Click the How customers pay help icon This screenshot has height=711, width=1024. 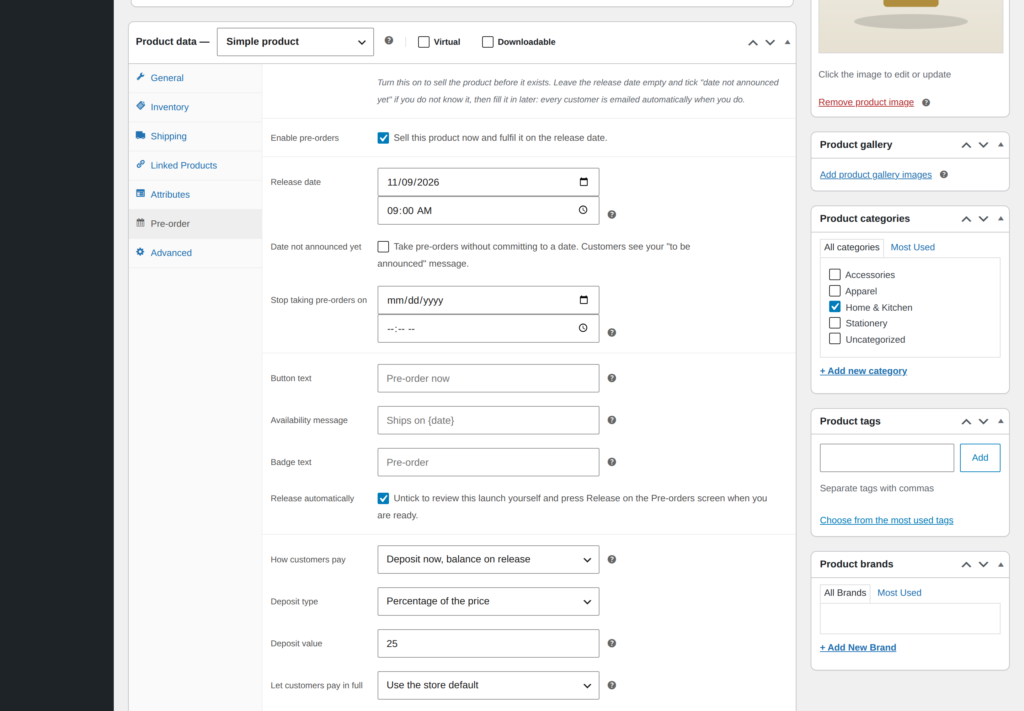612,560
